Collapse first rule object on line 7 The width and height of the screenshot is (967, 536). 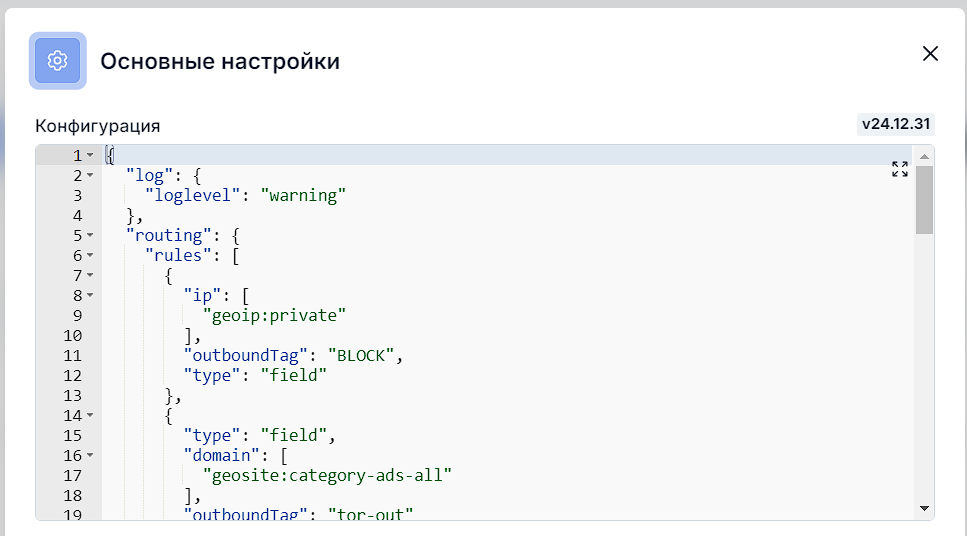[x=90, y=275]
